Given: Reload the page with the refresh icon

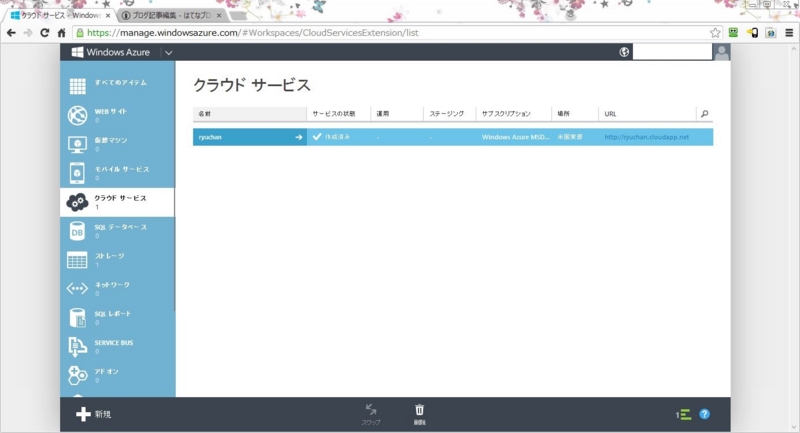Looking at the screenshot, I should [x=44, y=33].
